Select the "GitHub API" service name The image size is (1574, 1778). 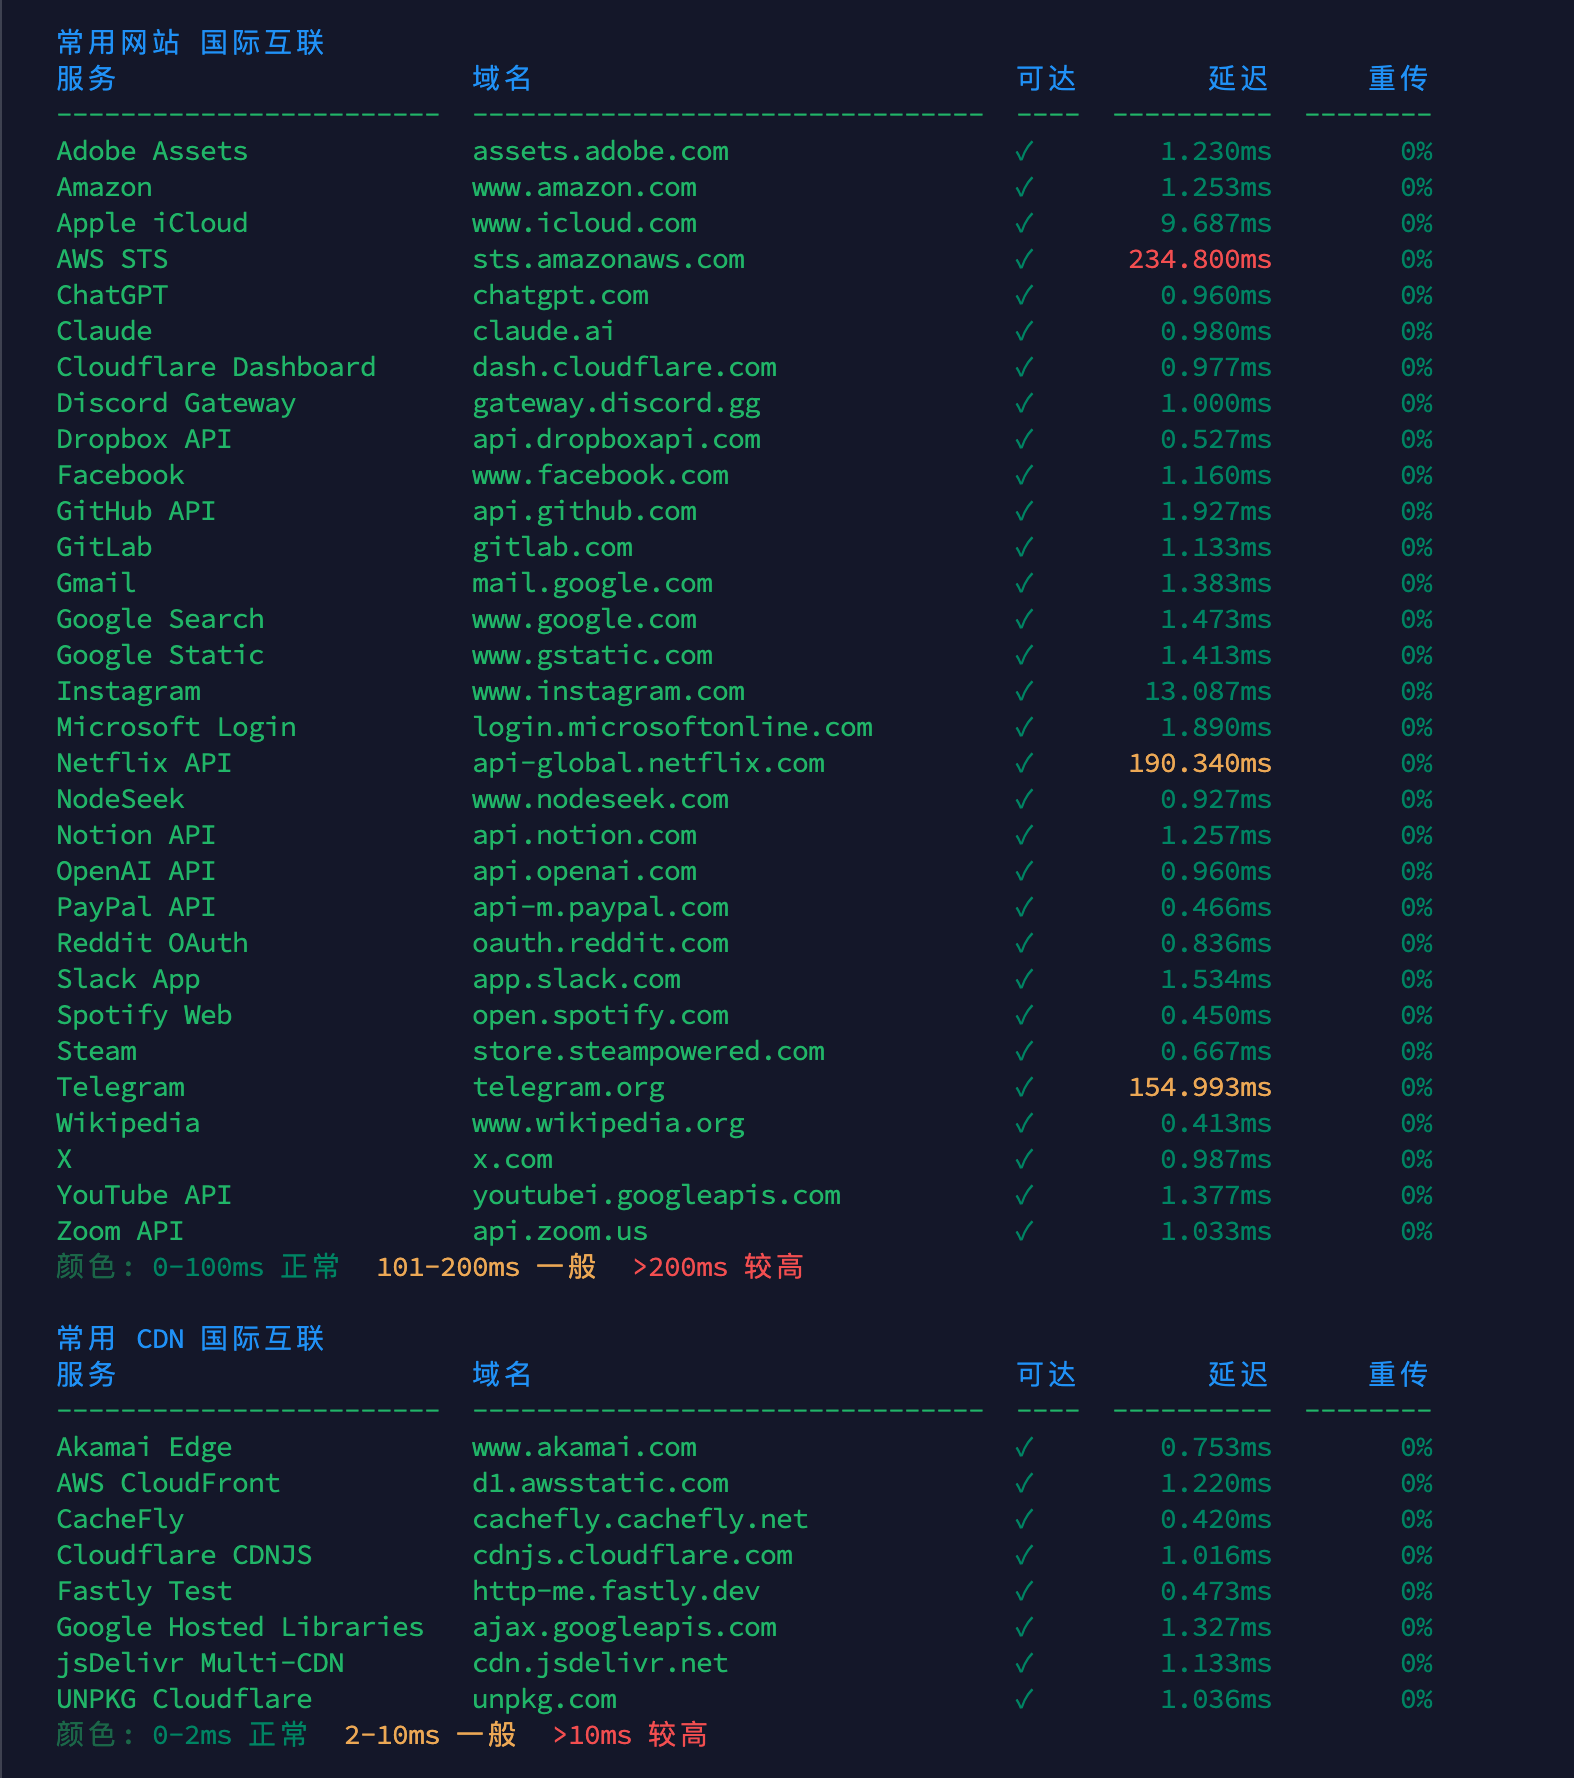pyautogui.click(x=136, y=511)
